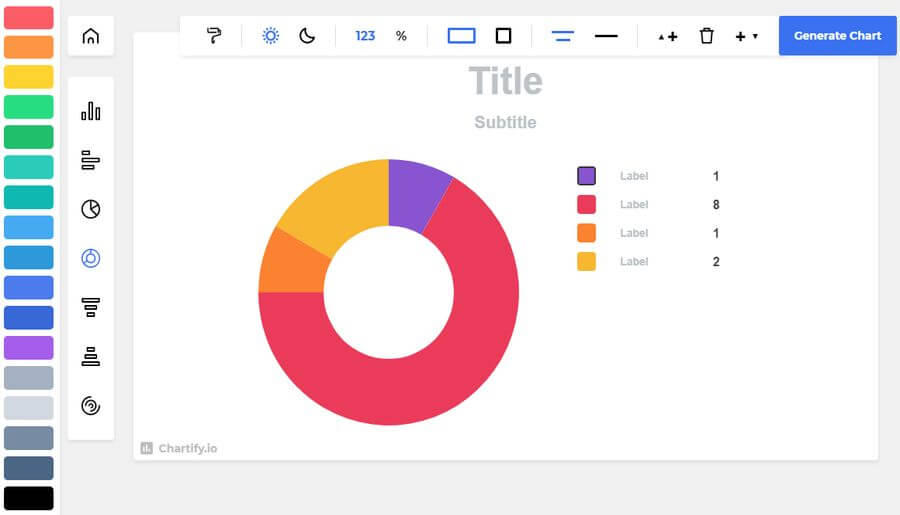Viewport: 900px width, 515px height.
Task: Edit value 1 of the purple row
Action: coord(716,176)
